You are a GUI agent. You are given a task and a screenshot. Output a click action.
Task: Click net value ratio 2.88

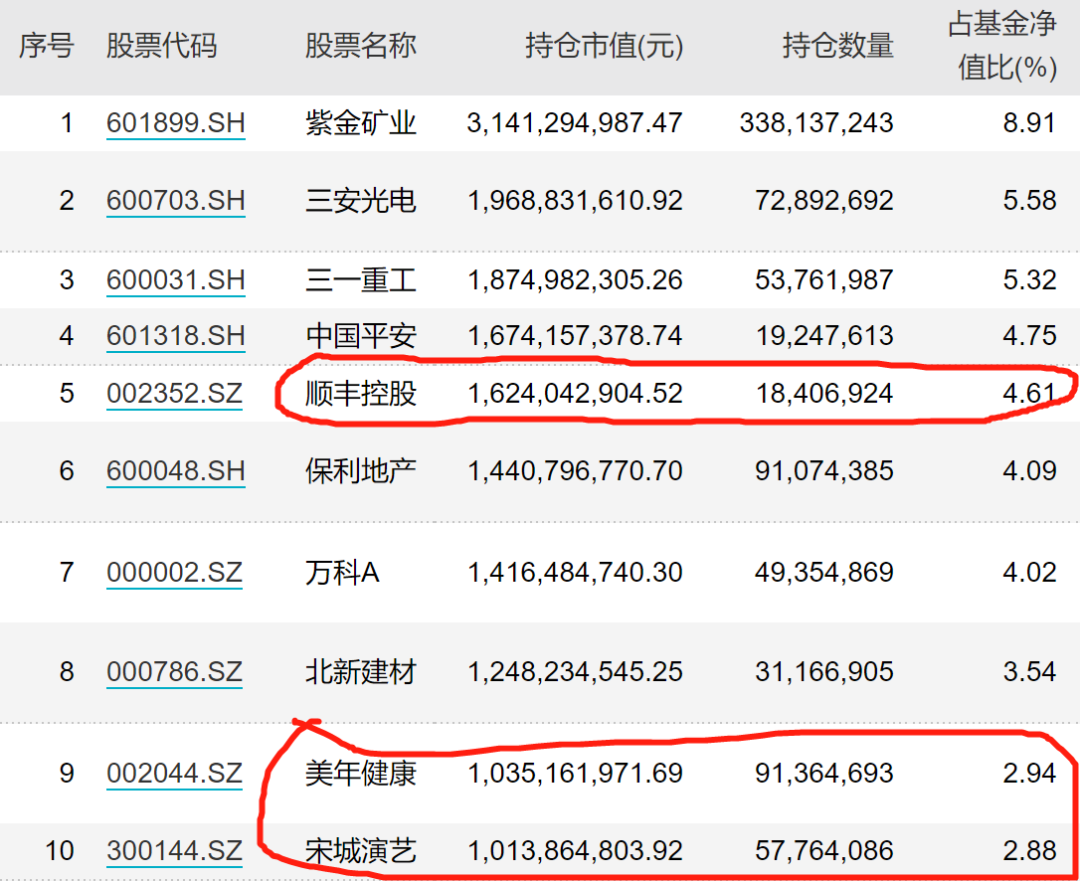tap(1030, 851)
